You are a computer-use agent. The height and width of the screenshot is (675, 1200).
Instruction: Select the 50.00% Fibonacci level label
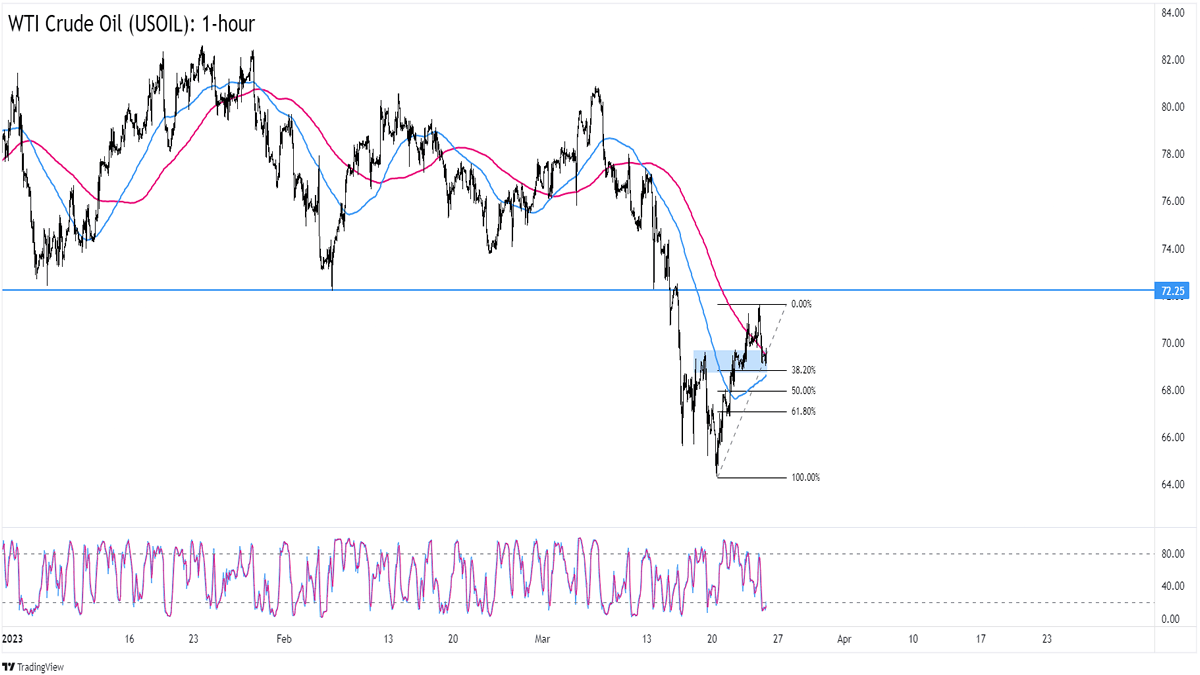[x=803, y=391]
